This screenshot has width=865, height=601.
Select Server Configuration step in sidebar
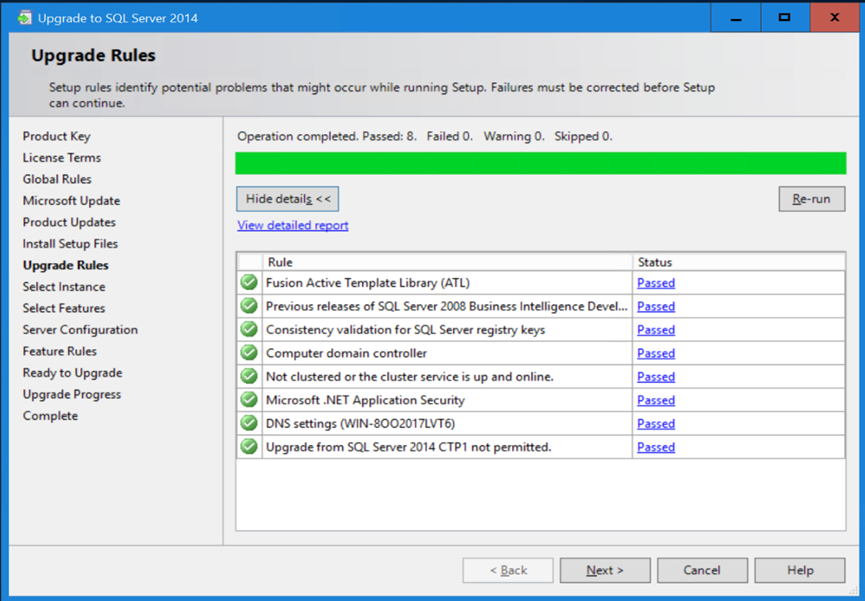click(80, 330)
